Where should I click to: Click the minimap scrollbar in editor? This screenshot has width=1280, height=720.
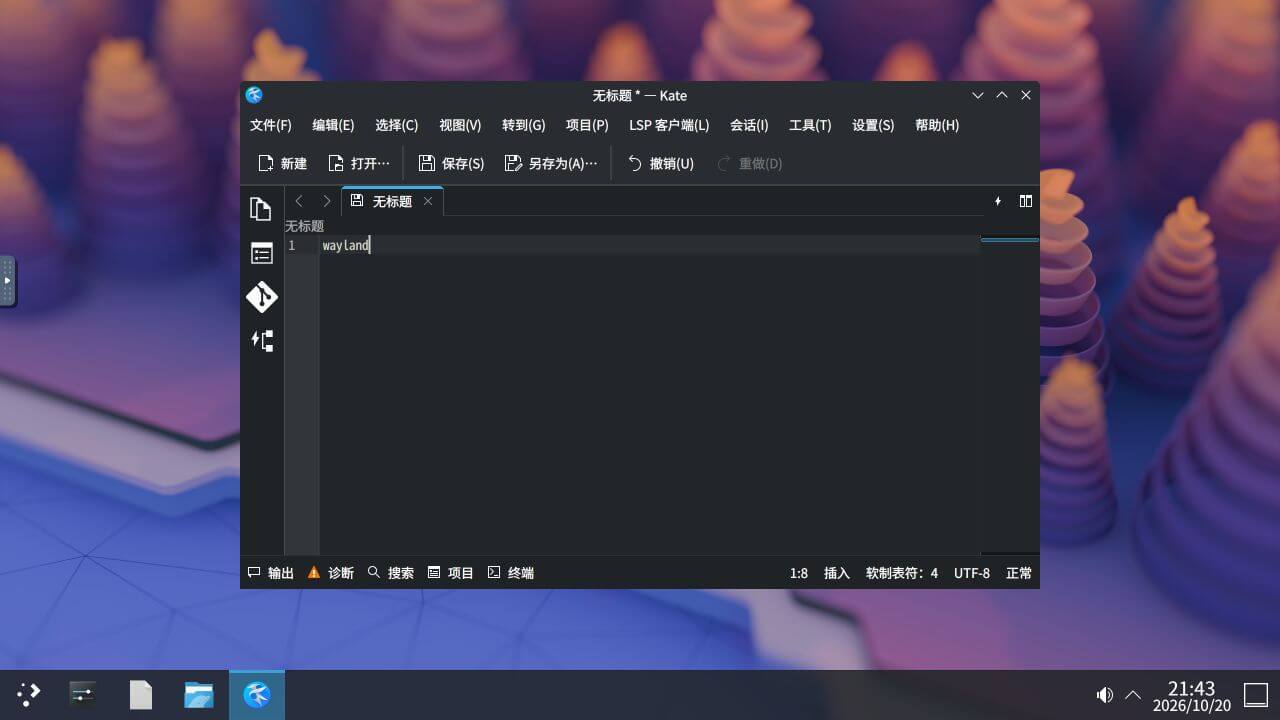pos(1009,395)
